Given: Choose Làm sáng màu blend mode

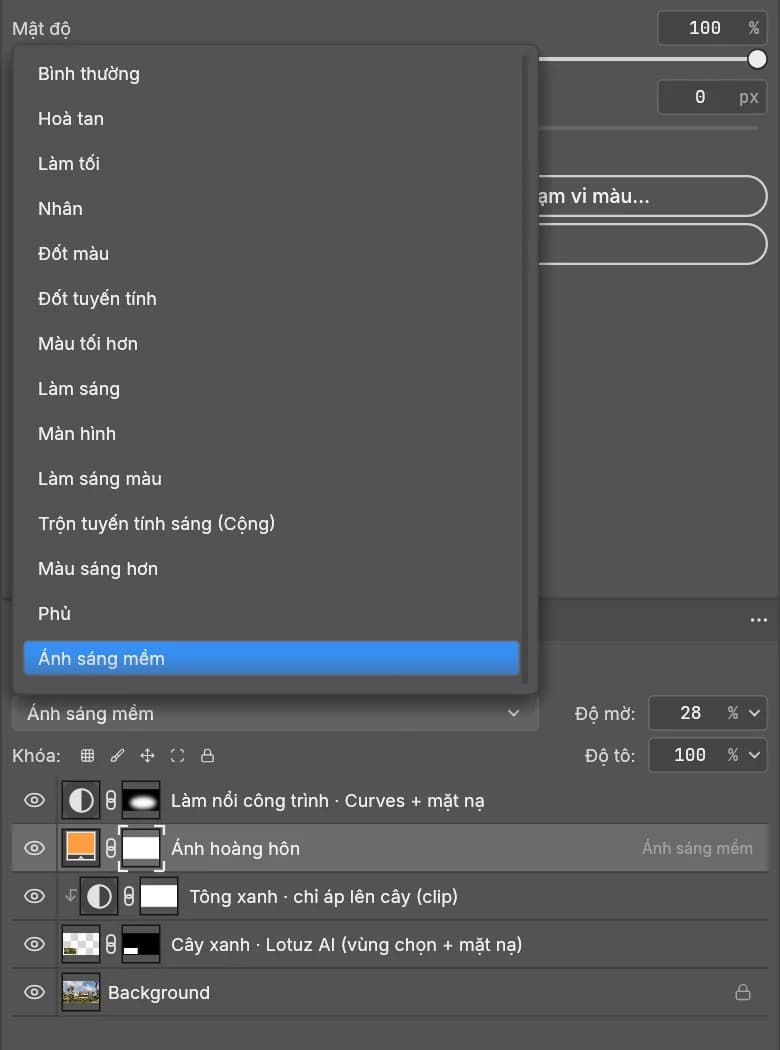Looking at the screenshot, I should 271,479.
